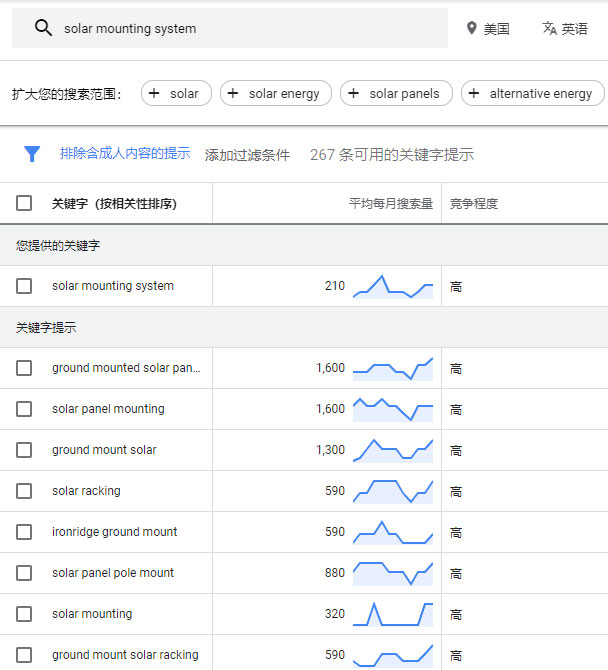Image resolution: width=608 pixels, height=670 pixels.
Task: Click keyword text ground mounted solar pan...
Action: coord(126,368)
